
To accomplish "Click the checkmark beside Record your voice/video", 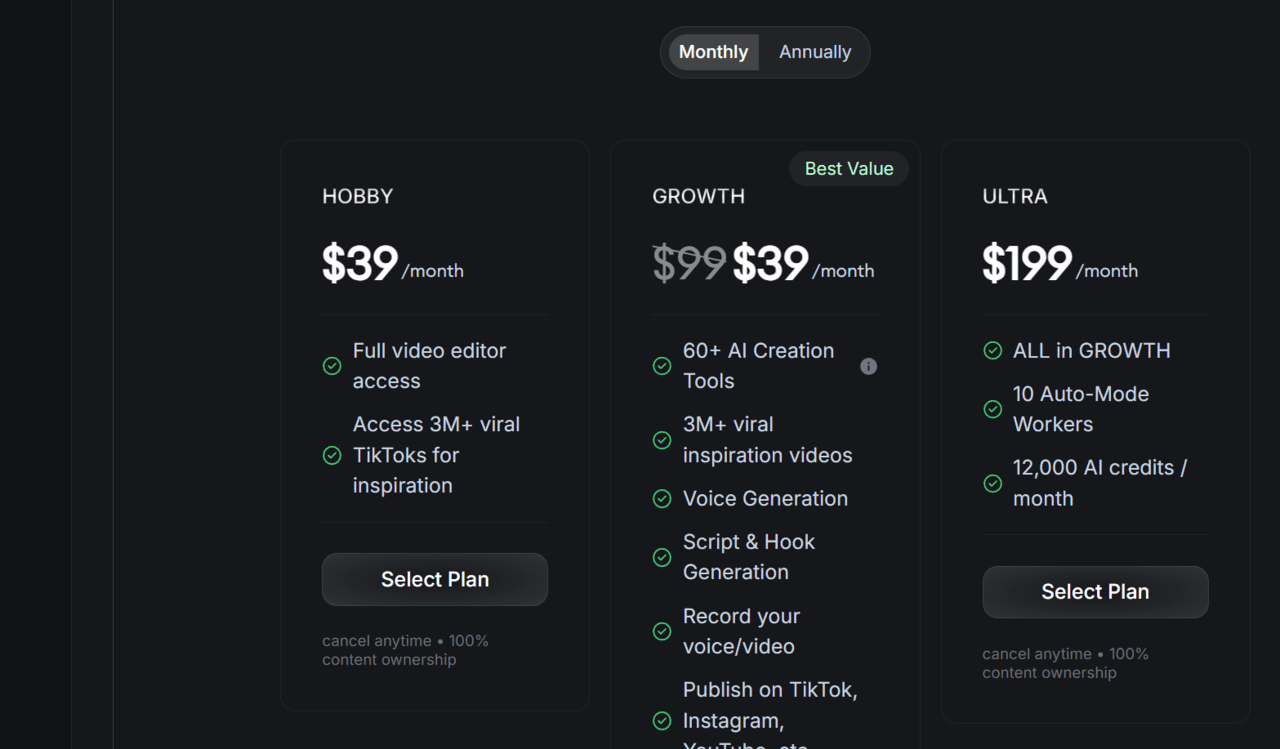I will (x=662, y=631).
